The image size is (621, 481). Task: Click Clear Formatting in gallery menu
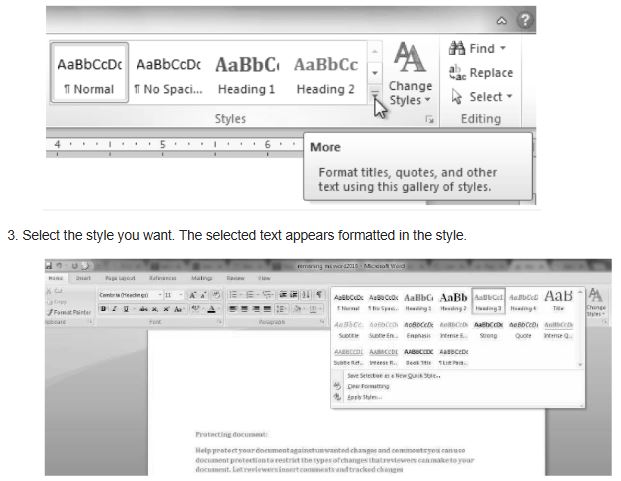coord(368,386)
